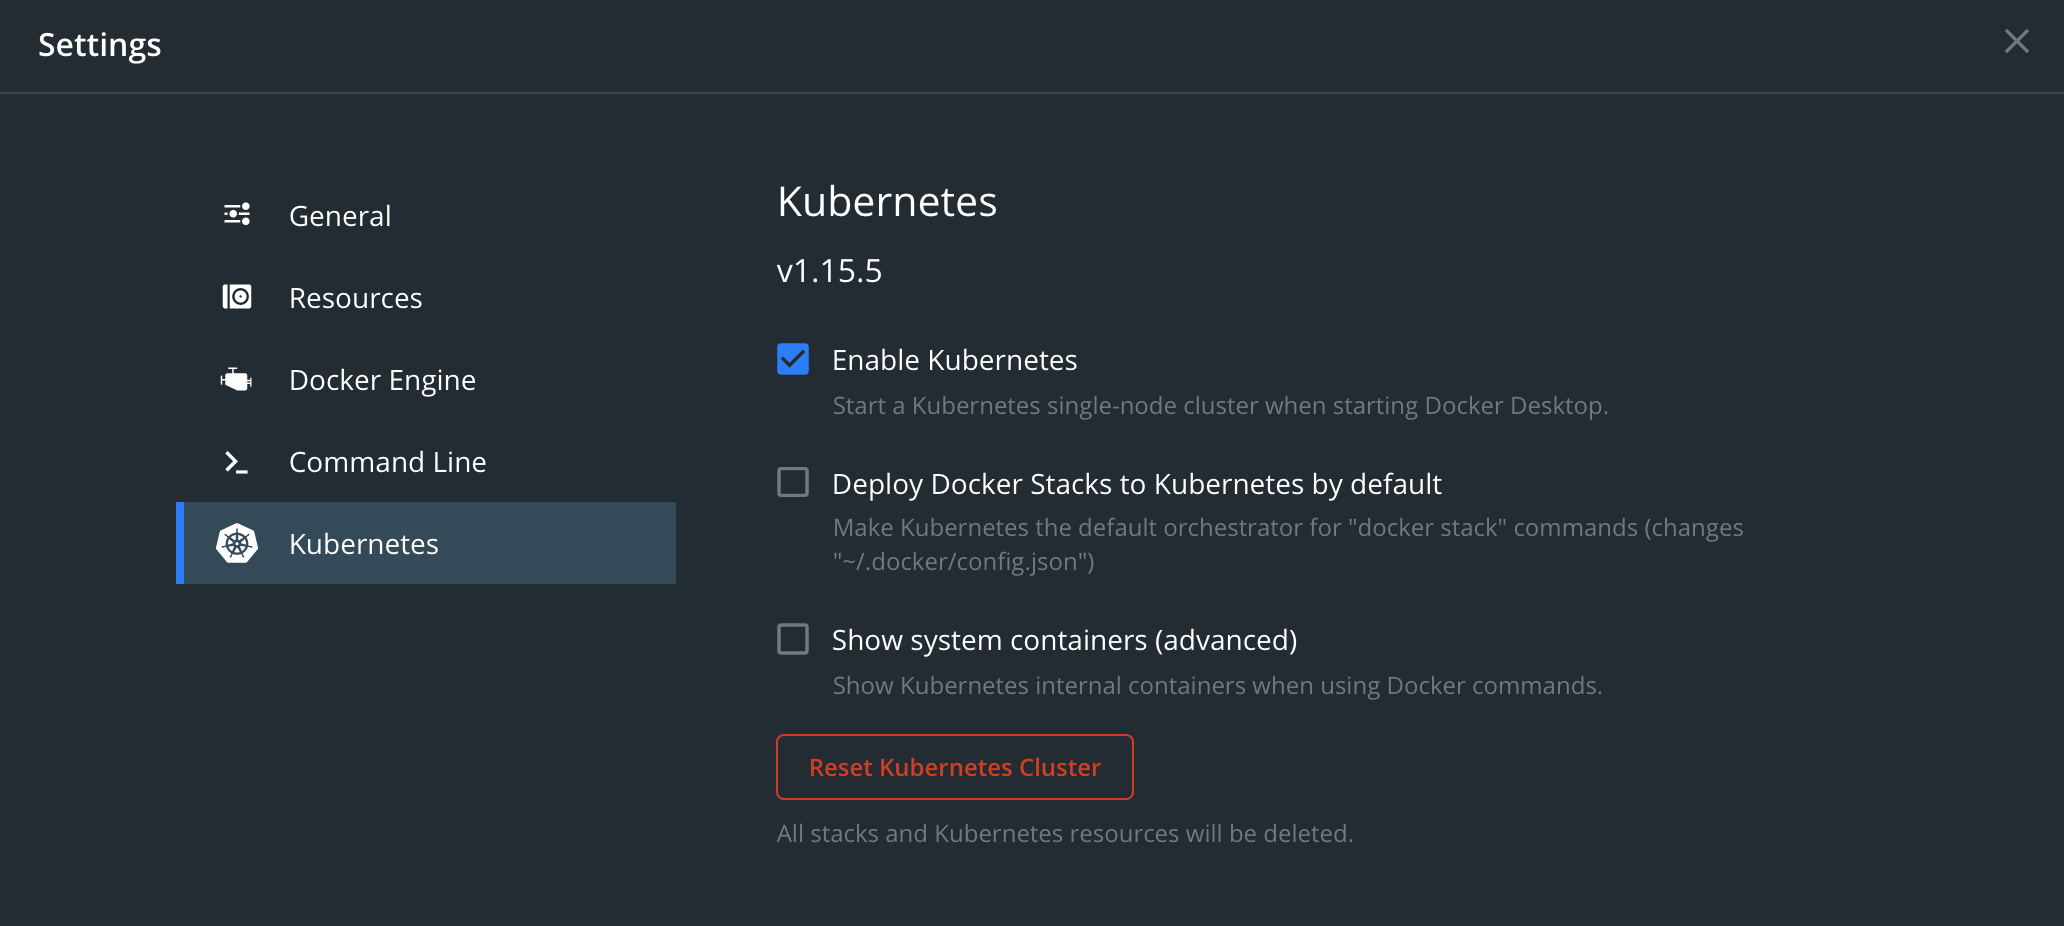Uncheck the Enable Kubernetes checkbox
2064x926 pixels.
(793, 359)
